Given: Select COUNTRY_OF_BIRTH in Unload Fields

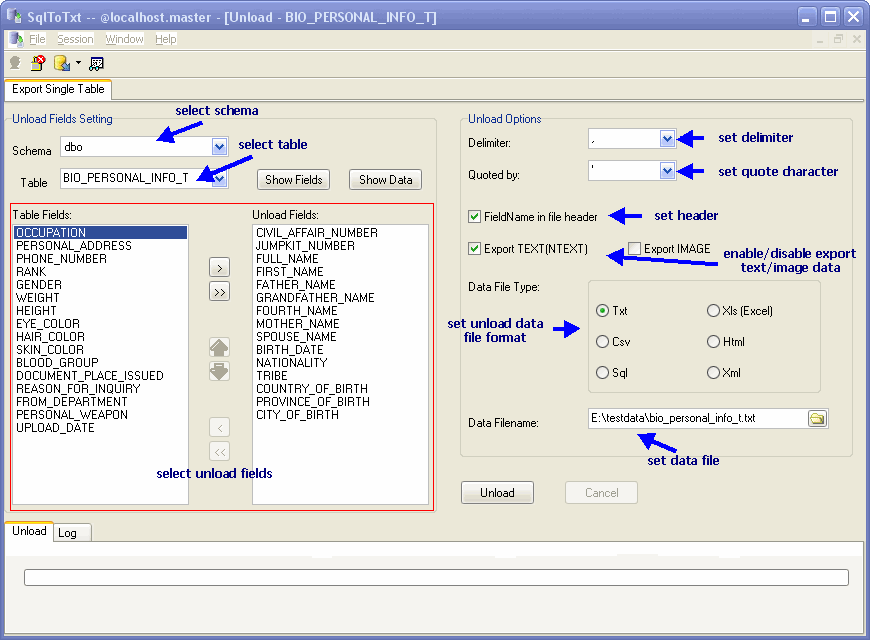Looking at the screenshot, I should click(340, 389).
